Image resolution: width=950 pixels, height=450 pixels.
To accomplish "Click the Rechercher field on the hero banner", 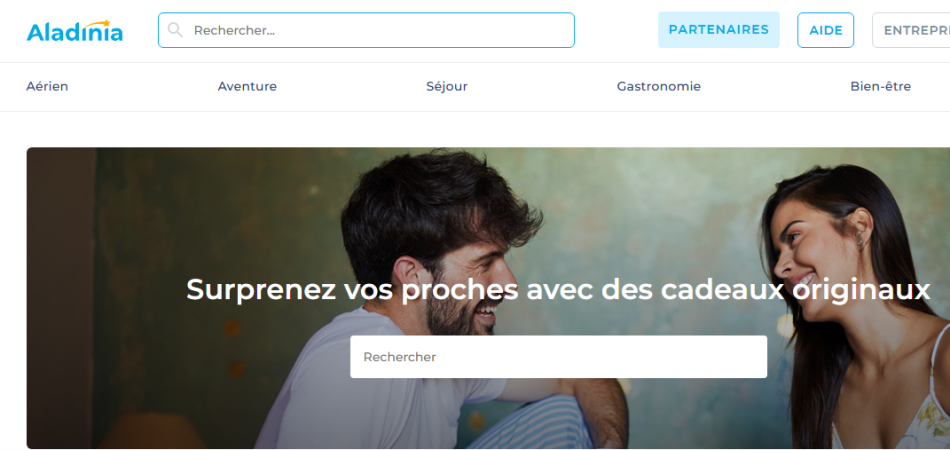I will (558, 357).
